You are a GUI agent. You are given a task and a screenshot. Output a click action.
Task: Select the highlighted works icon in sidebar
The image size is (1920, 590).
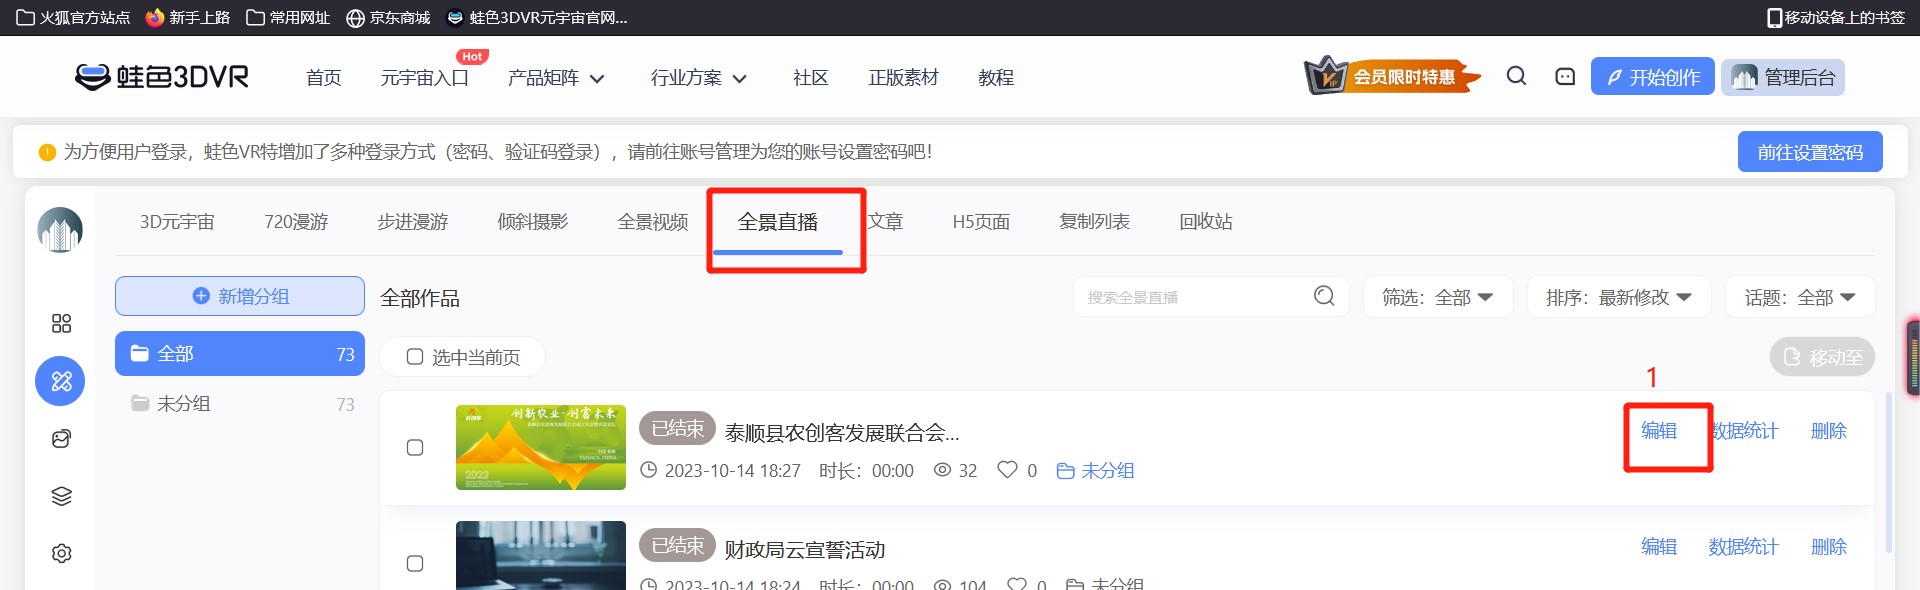click(61, 381)
